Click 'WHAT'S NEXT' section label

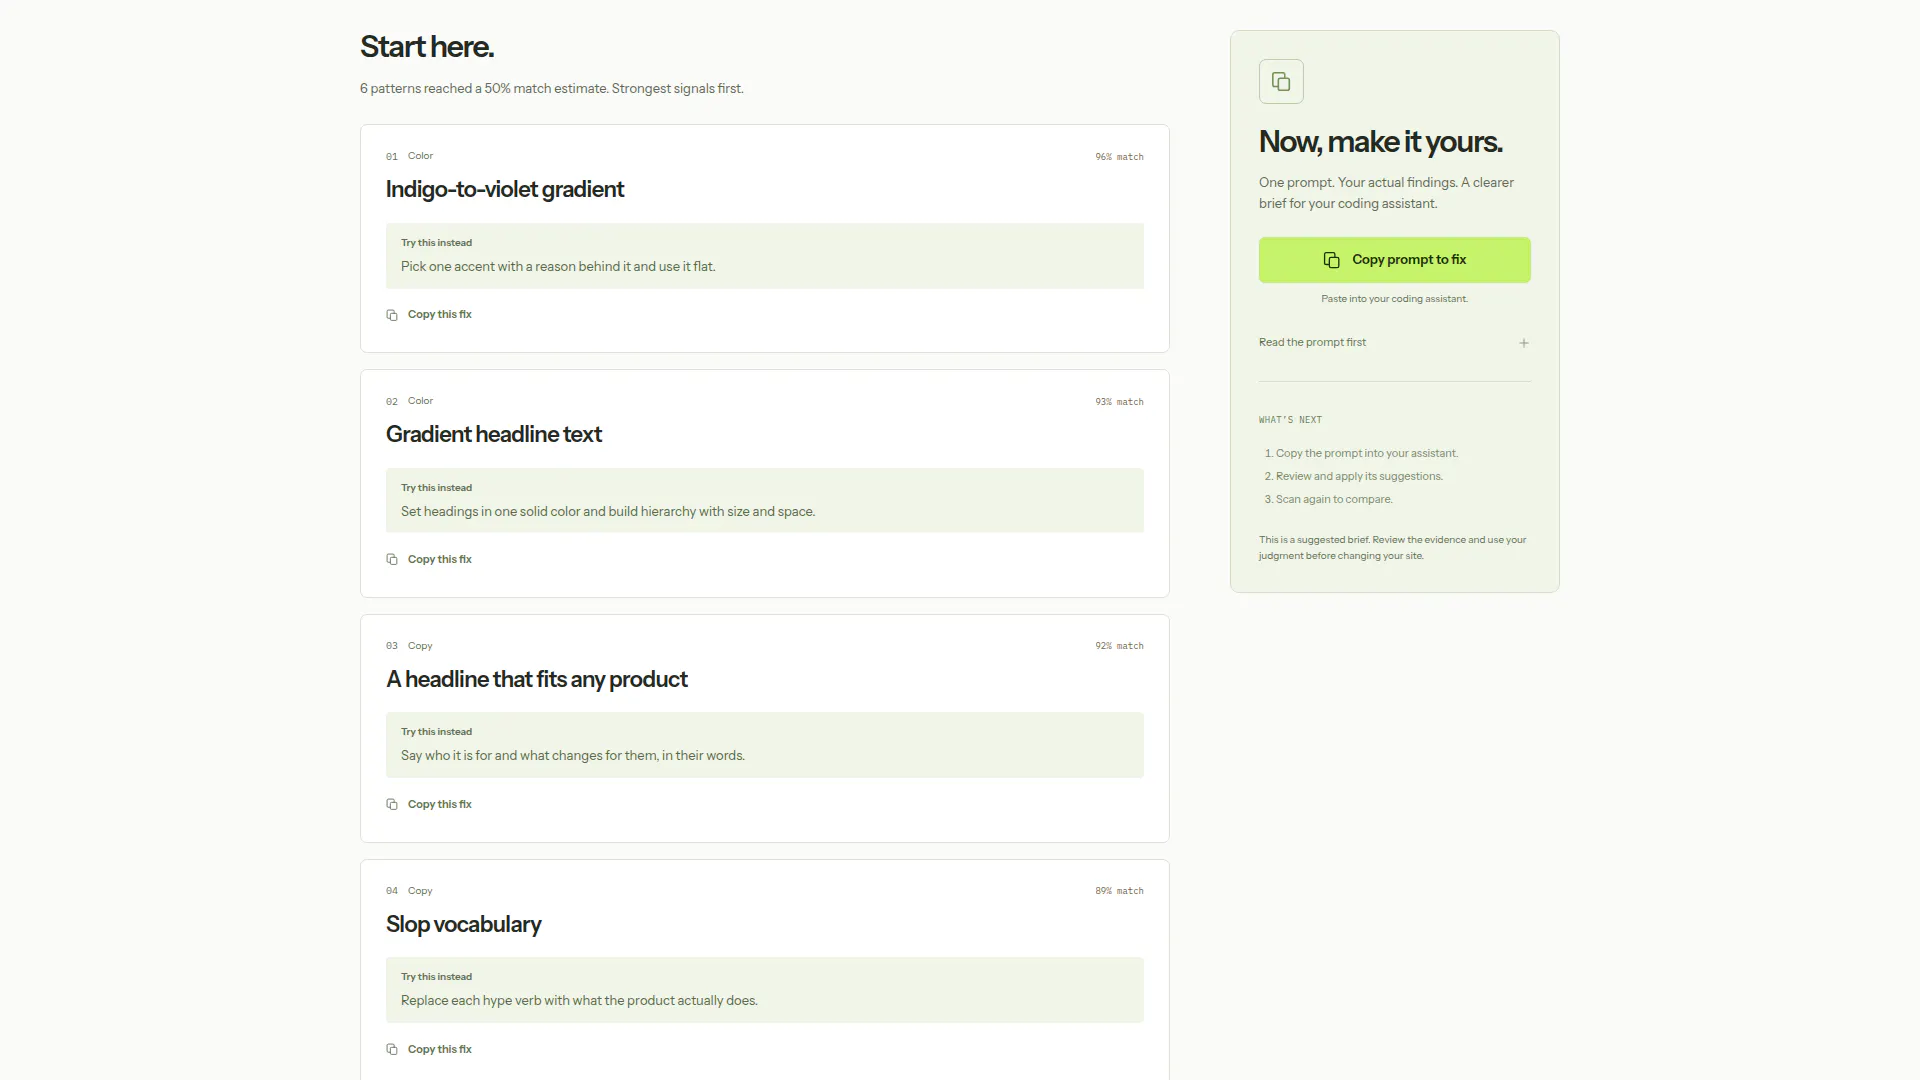(x=1290, y=420)
